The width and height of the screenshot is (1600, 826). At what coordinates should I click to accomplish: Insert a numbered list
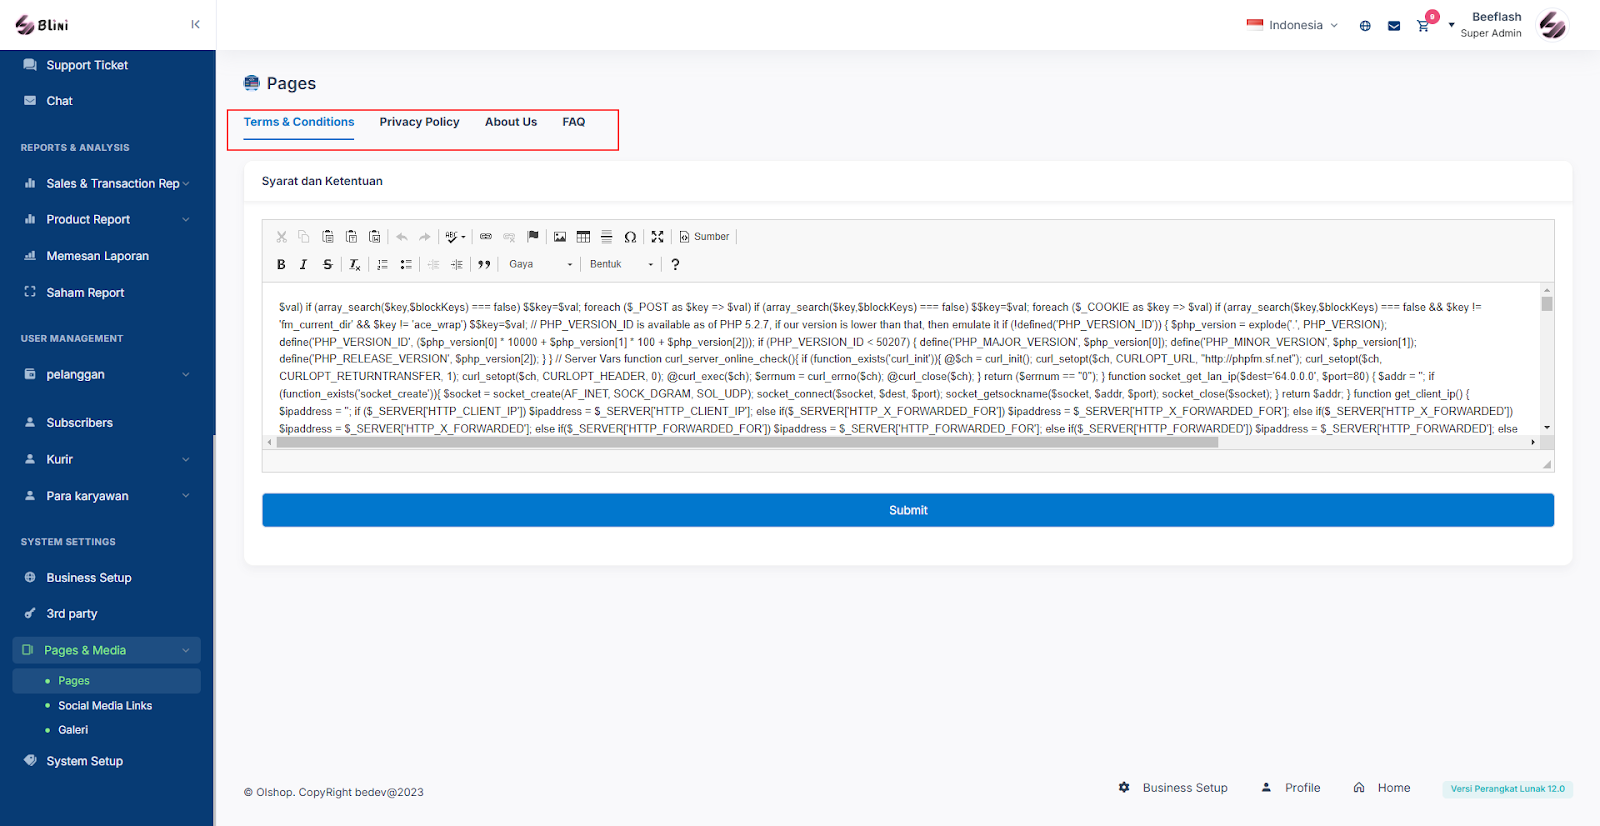(382, 265)
